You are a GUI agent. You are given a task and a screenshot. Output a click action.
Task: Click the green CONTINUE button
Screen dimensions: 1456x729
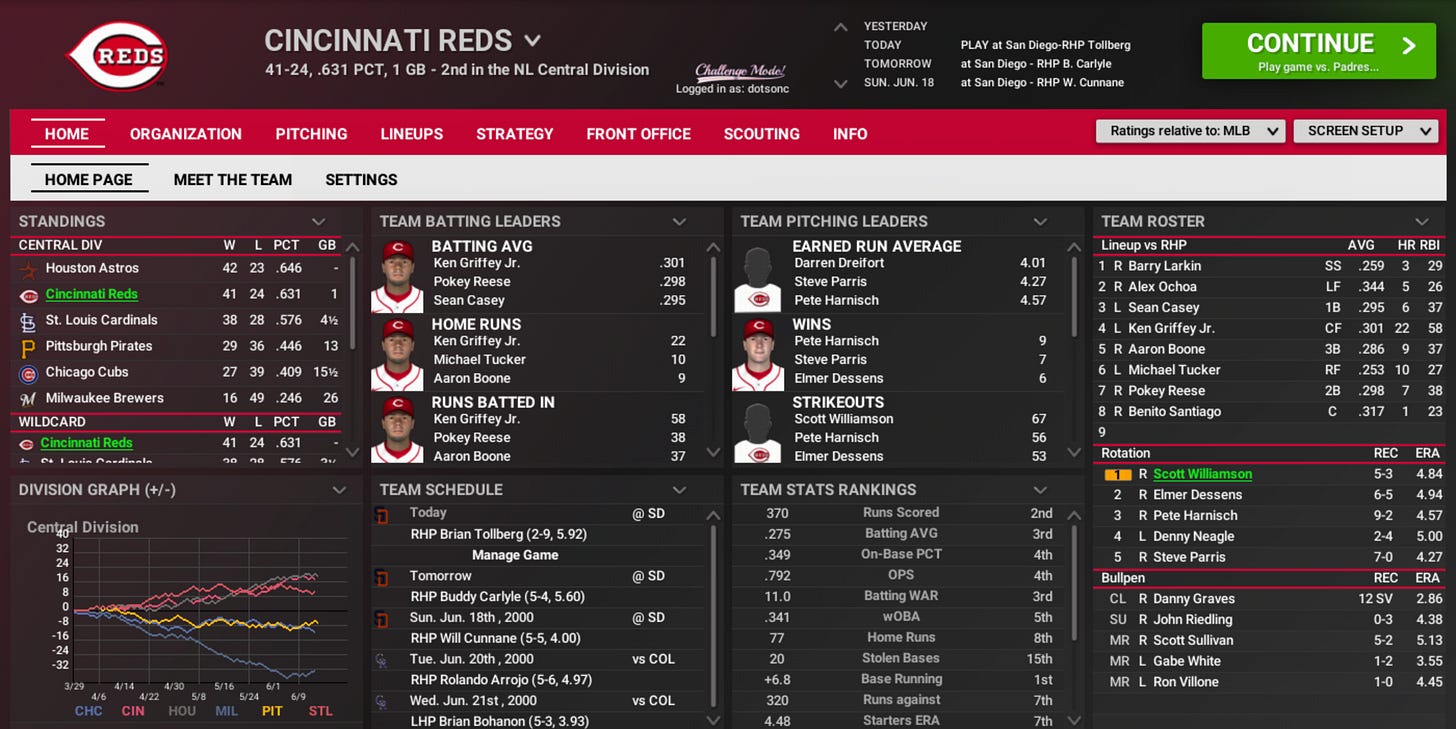1319,52
